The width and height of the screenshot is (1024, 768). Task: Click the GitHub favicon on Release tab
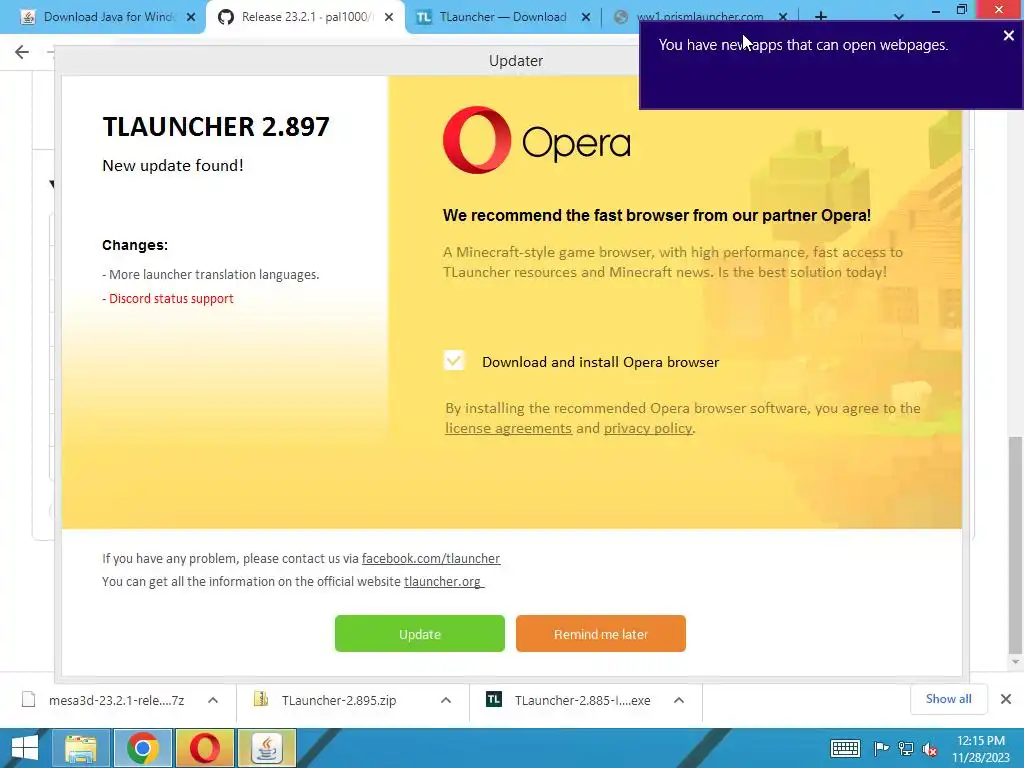click(x=226, y=17)
